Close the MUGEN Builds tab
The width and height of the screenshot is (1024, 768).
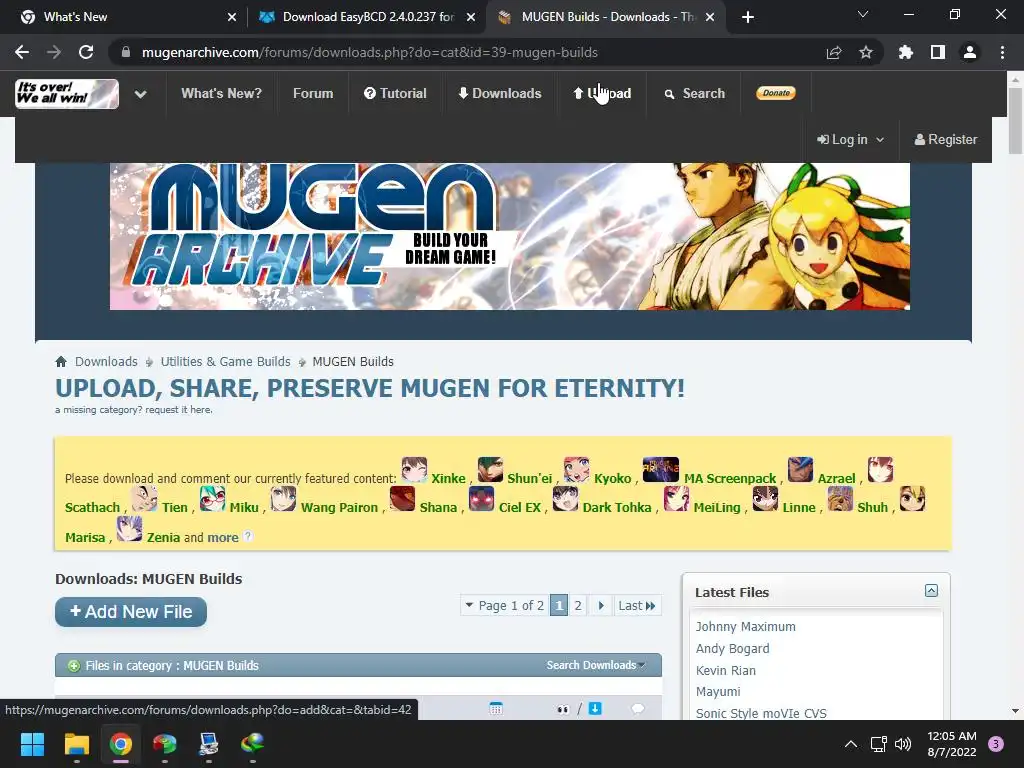click(x=711, y=17)
